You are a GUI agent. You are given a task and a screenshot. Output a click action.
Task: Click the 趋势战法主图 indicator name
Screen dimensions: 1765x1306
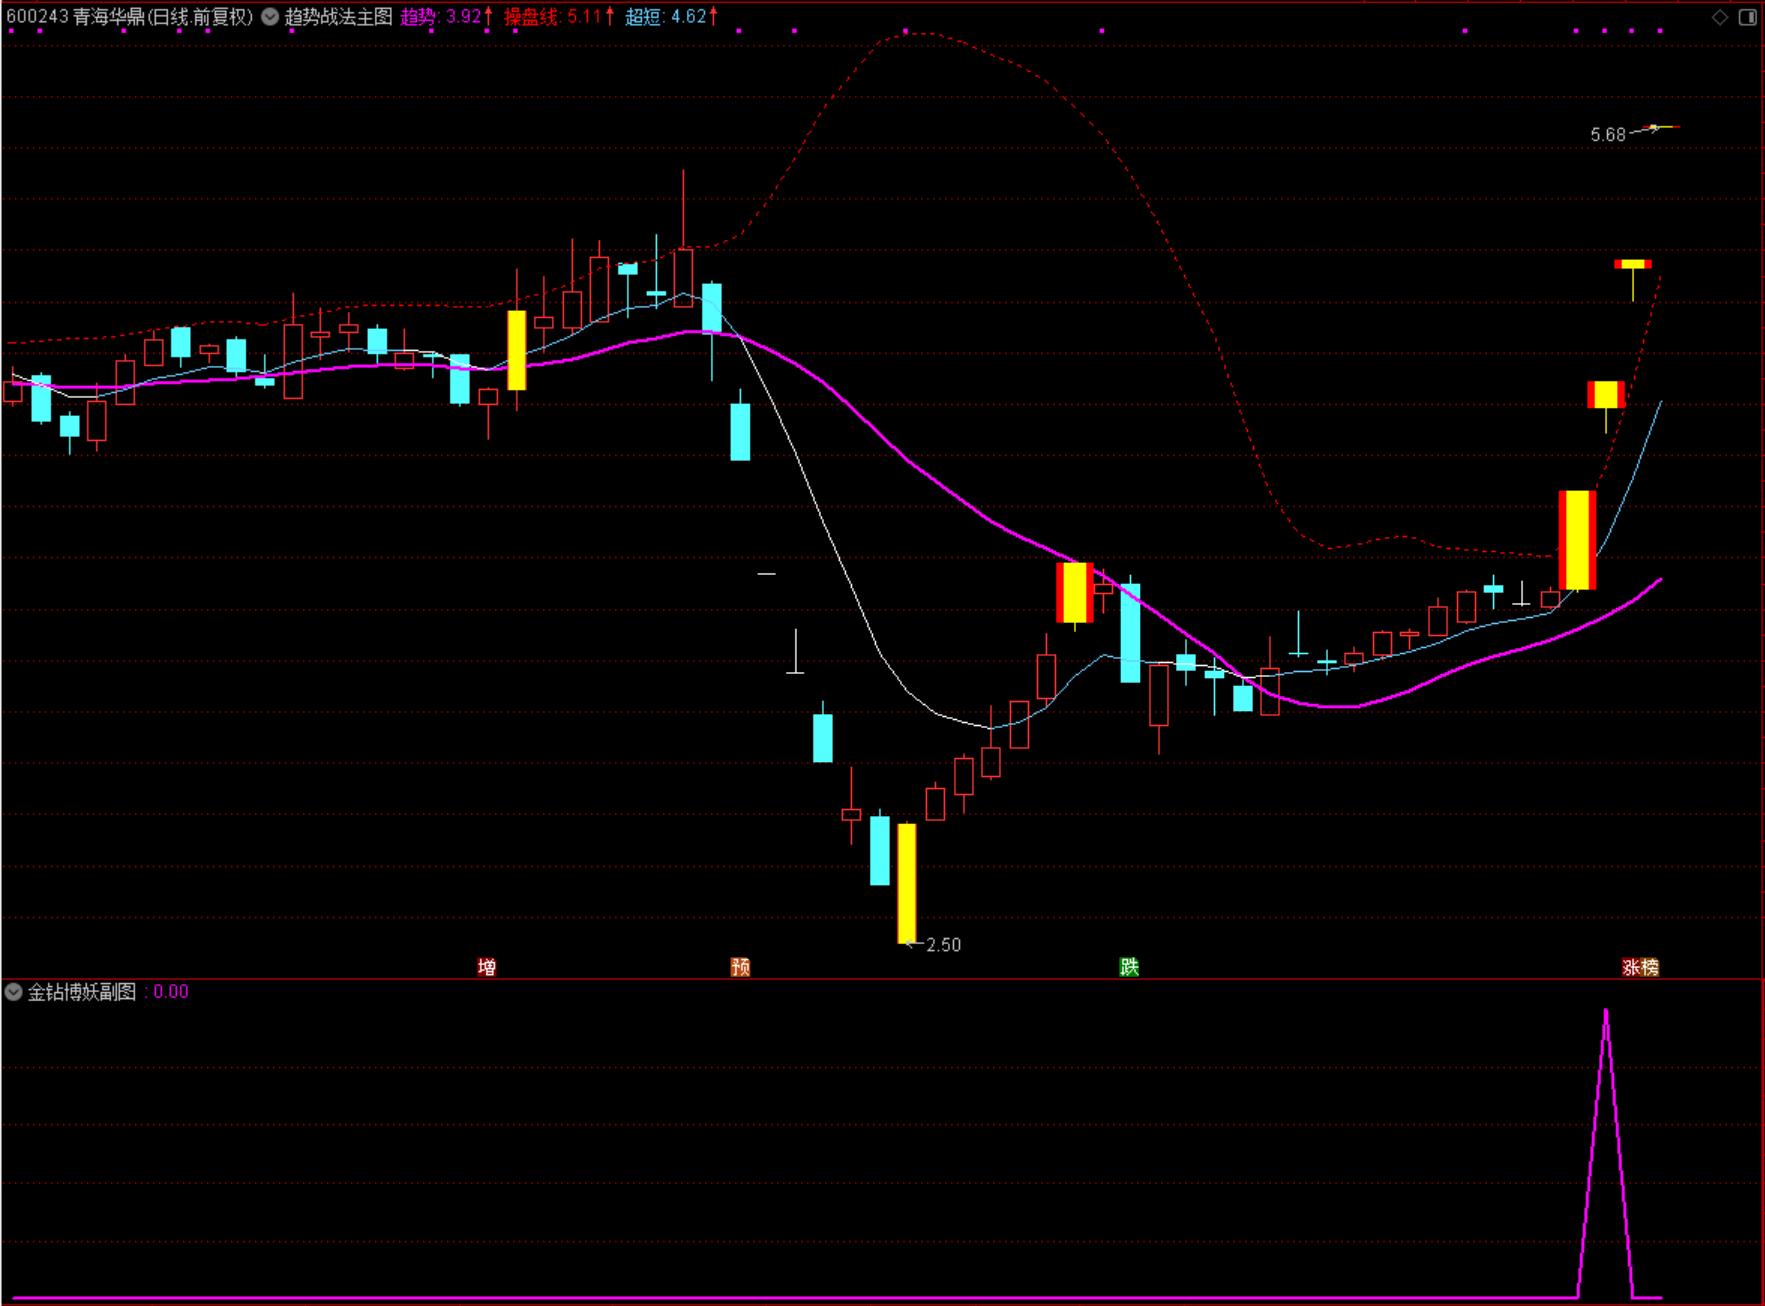pyautogui.click(x=339, y=17)
